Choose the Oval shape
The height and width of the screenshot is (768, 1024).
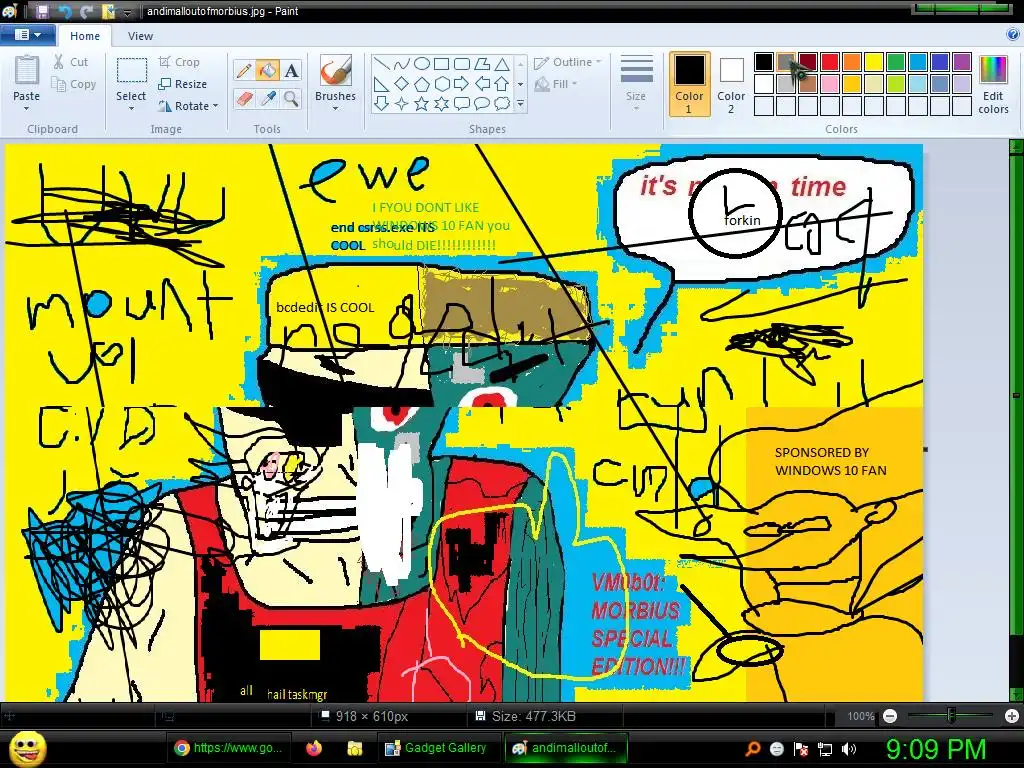pyautogui.click(x=422, y=63)
